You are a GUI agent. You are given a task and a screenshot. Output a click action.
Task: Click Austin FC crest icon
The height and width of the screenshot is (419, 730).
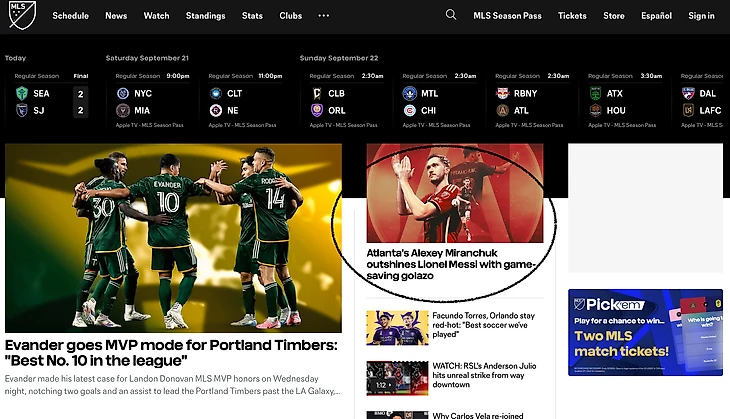tap(595, 93)
